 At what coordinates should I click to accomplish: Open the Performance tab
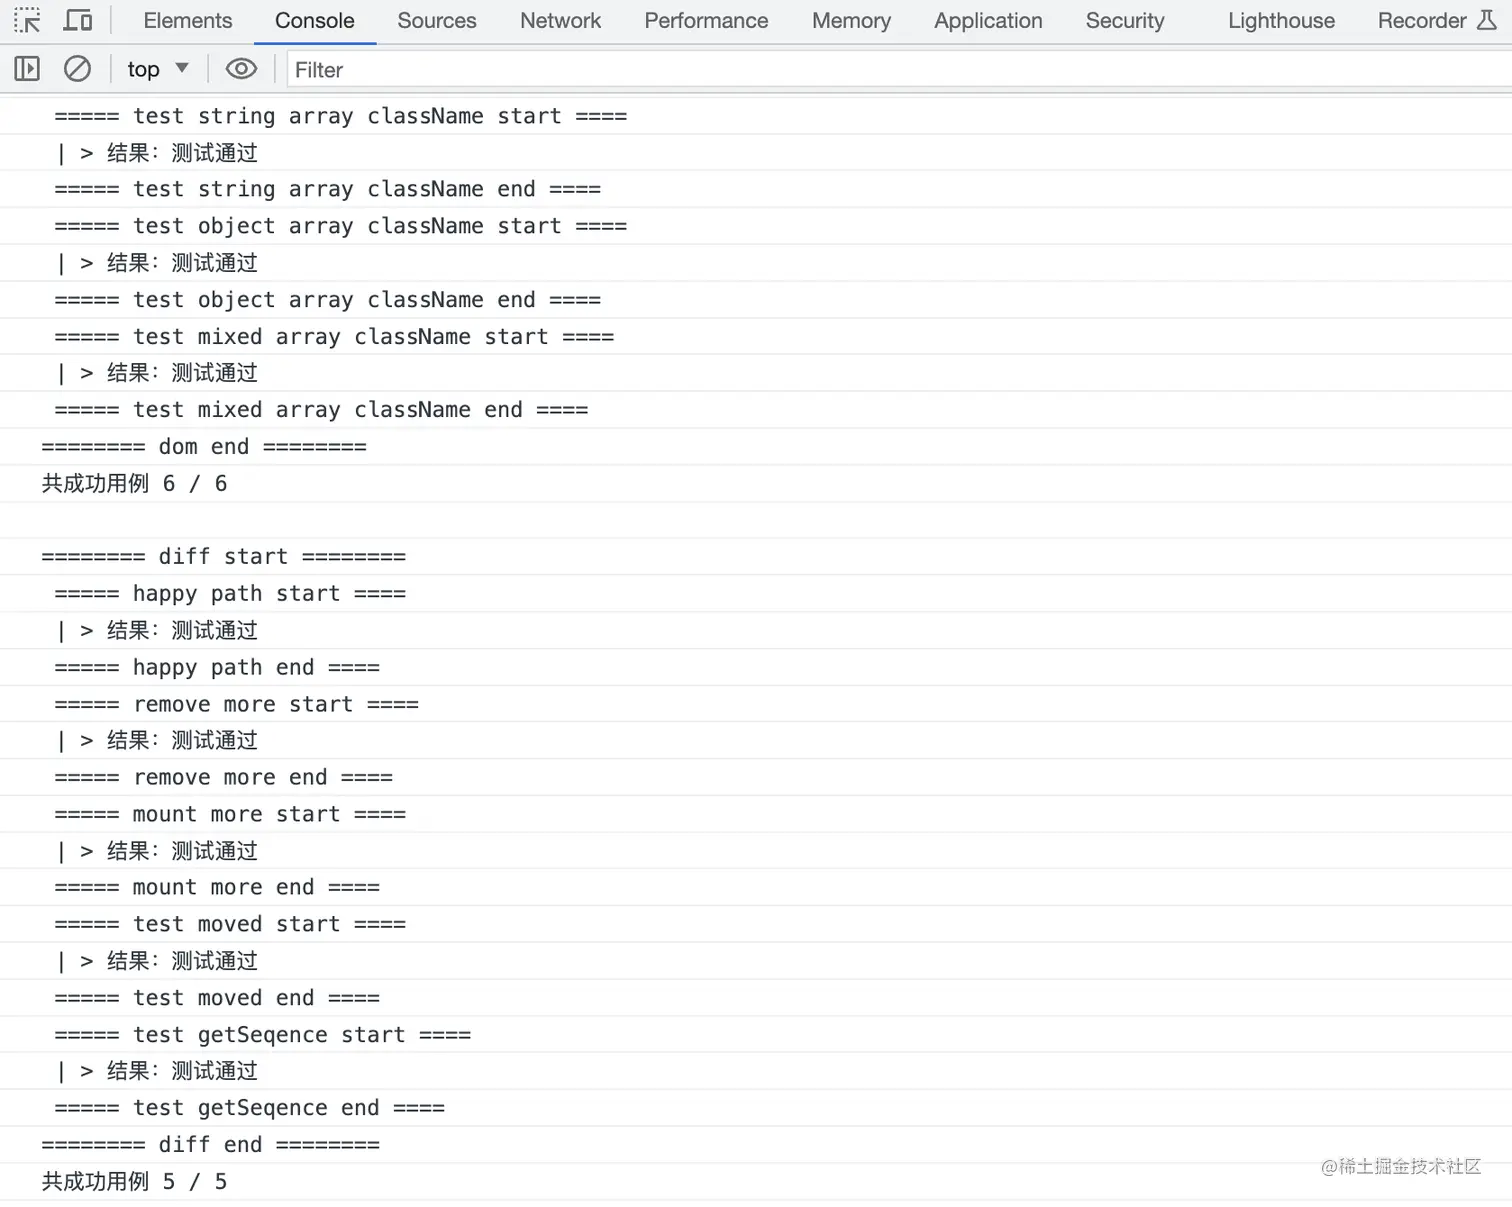point(706,21)
